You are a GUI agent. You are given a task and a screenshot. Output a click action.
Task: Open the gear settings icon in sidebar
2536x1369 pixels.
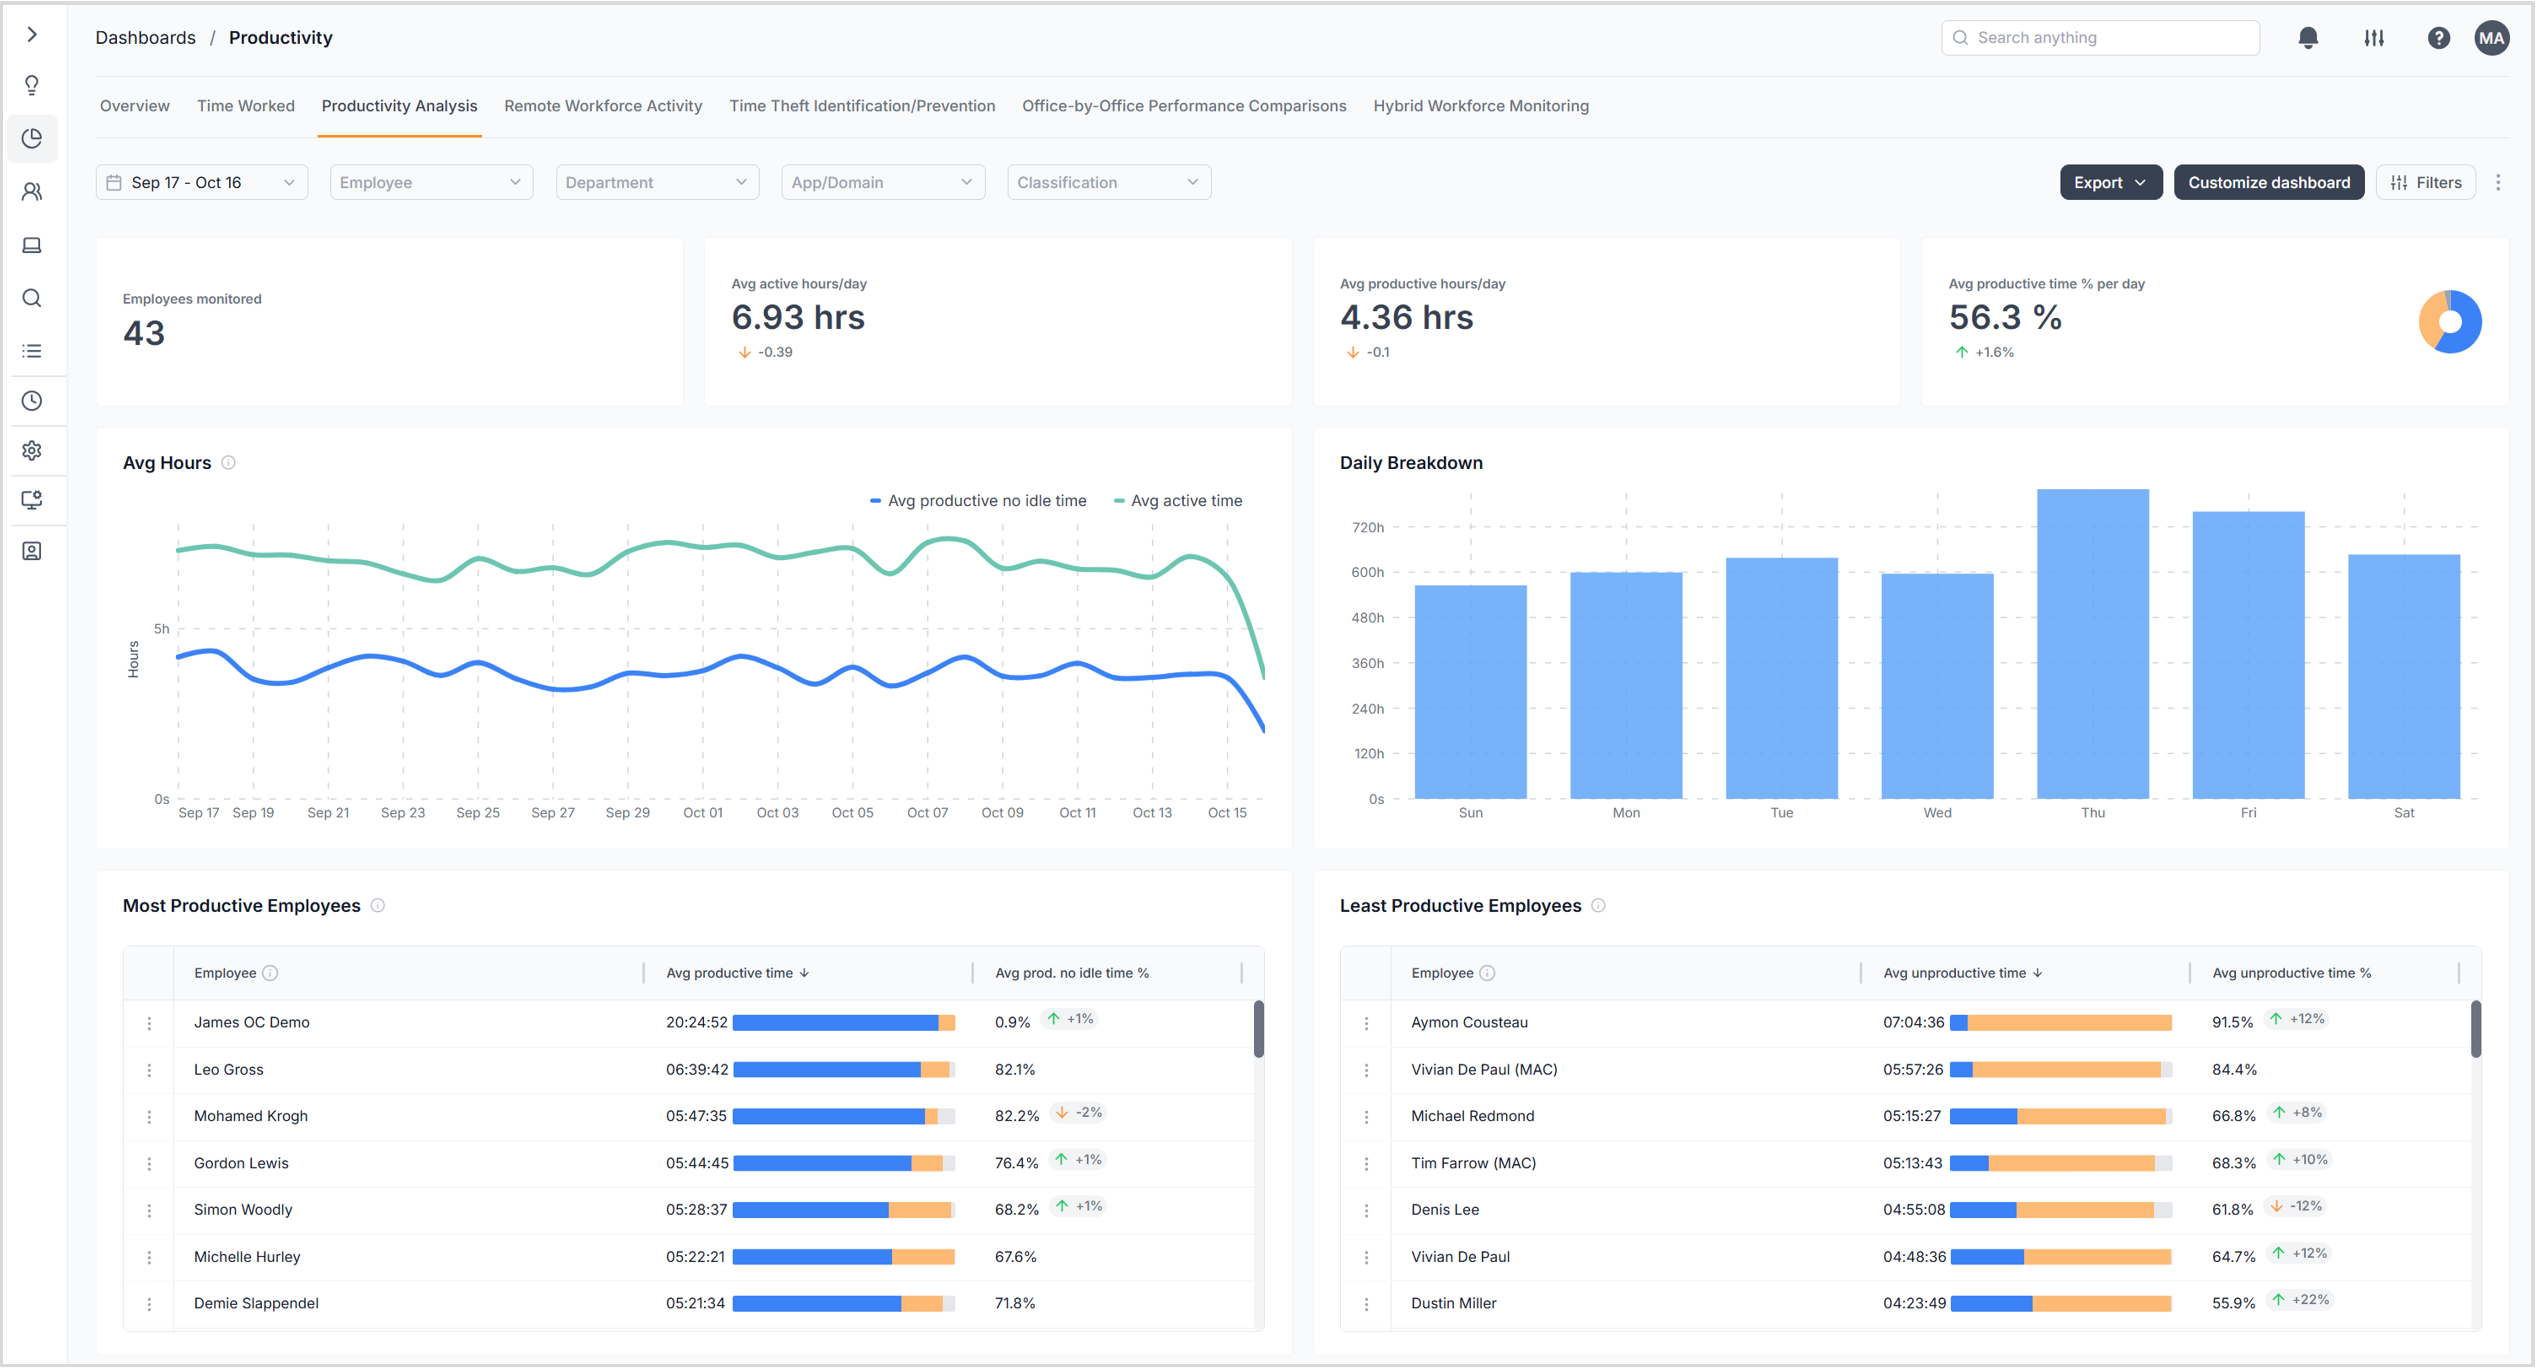coord(32,451)
